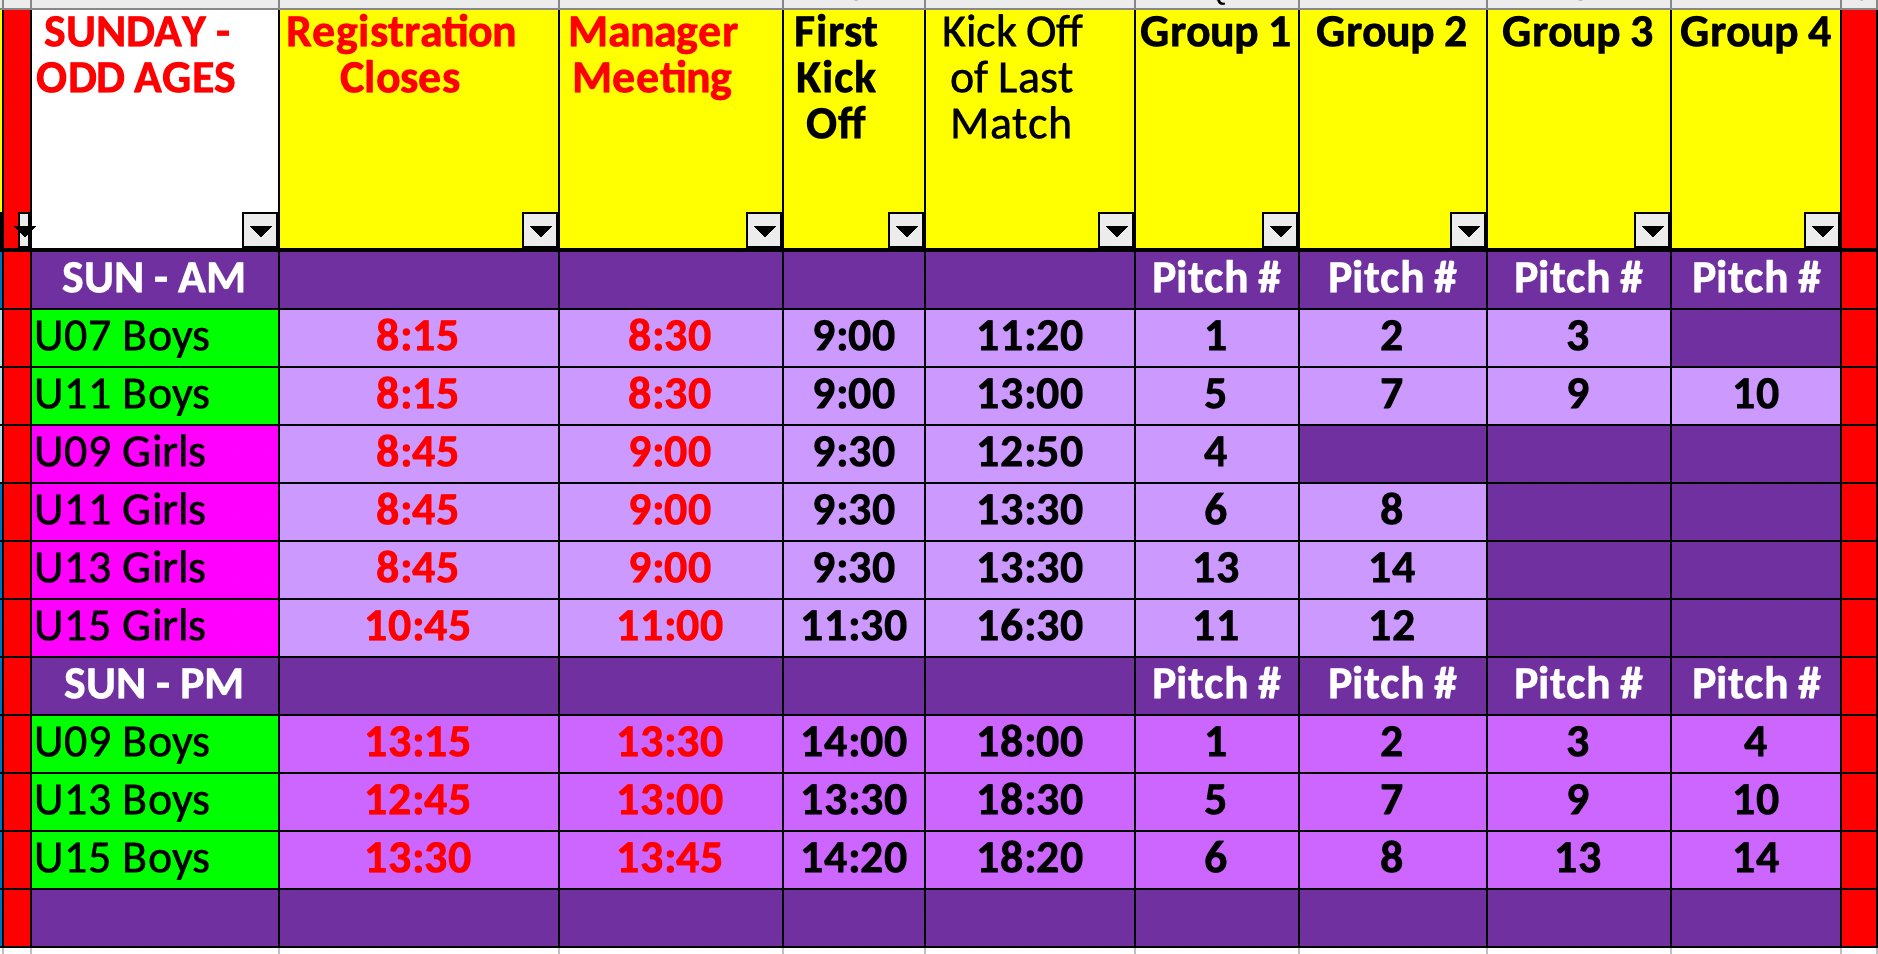Open the Group 3 column filter dropdown
The height and width of the screenshot is (954, 1878).
pos(1650,232)
